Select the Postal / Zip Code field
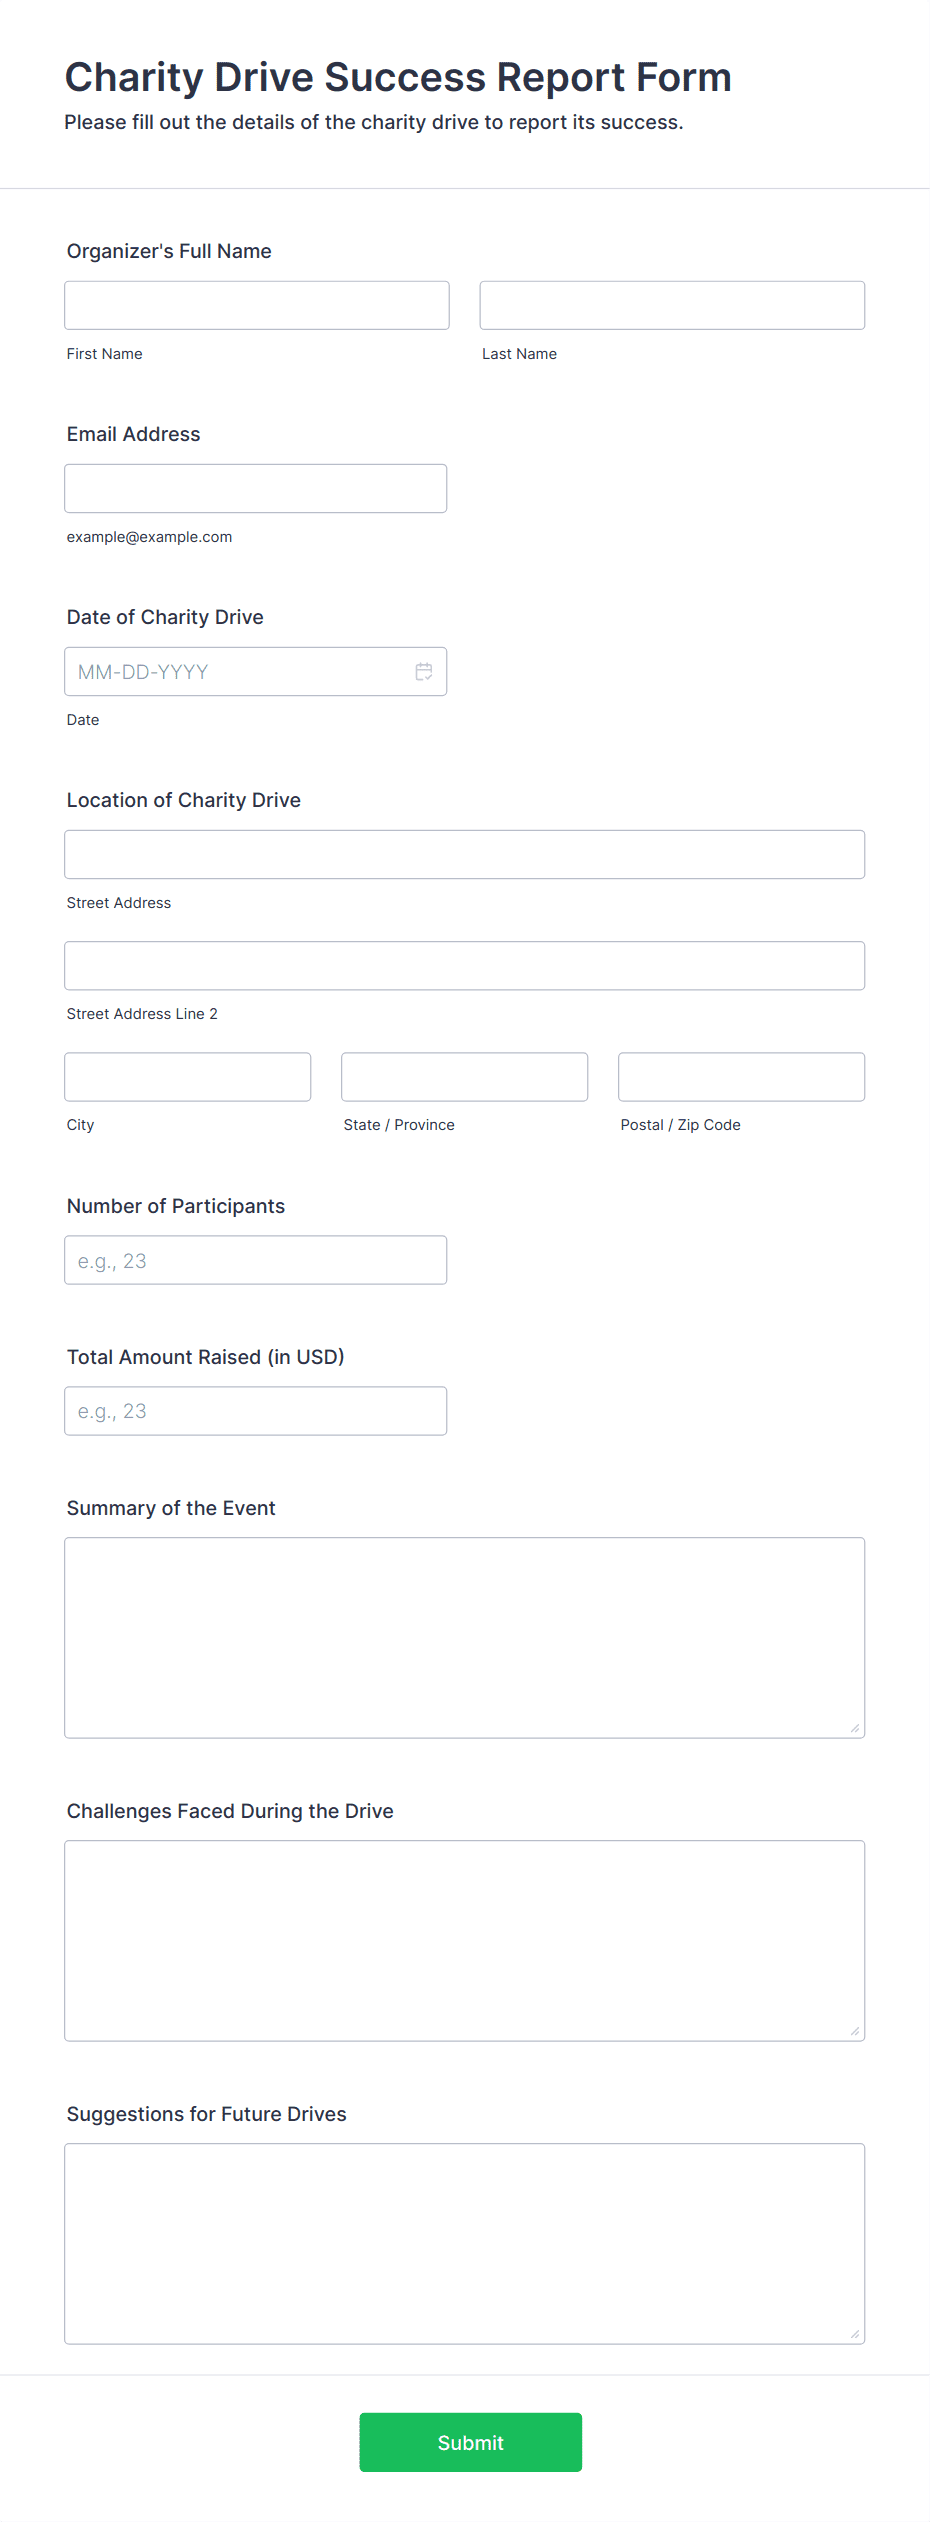 click(x=740, y=1076)
